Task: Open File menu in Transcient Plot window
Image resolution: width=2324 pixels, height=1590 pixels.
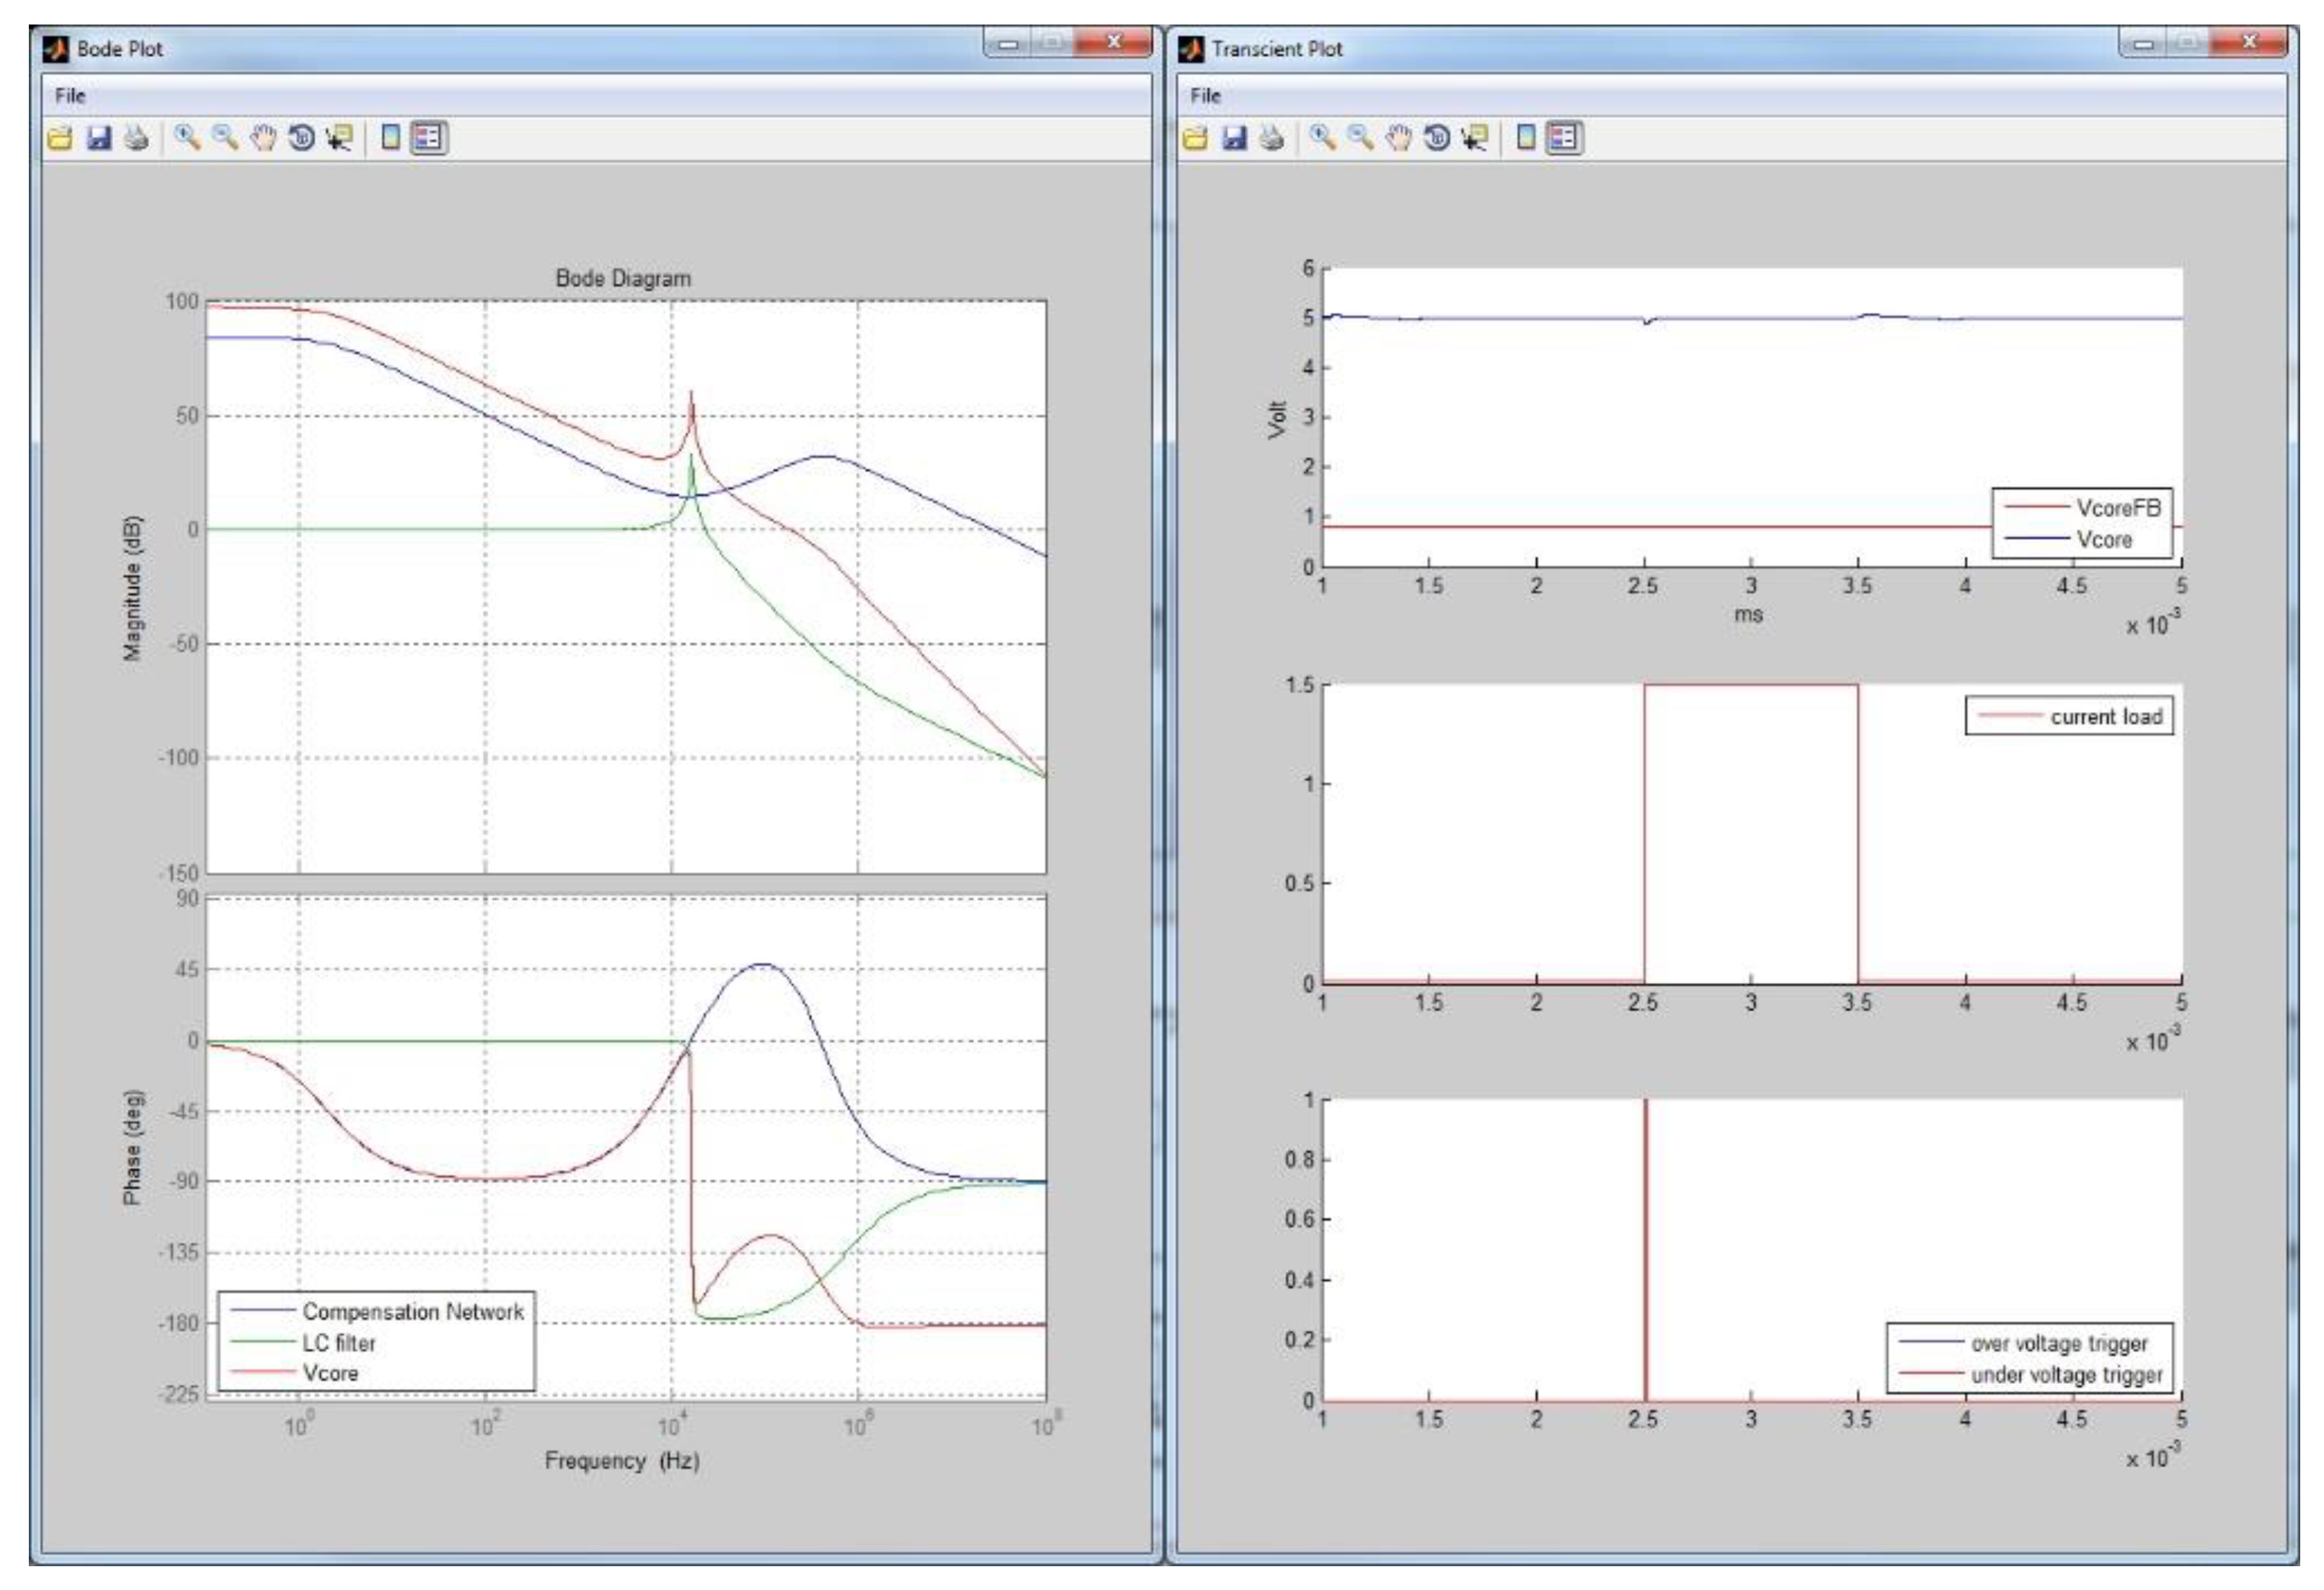Action: 1205,96
